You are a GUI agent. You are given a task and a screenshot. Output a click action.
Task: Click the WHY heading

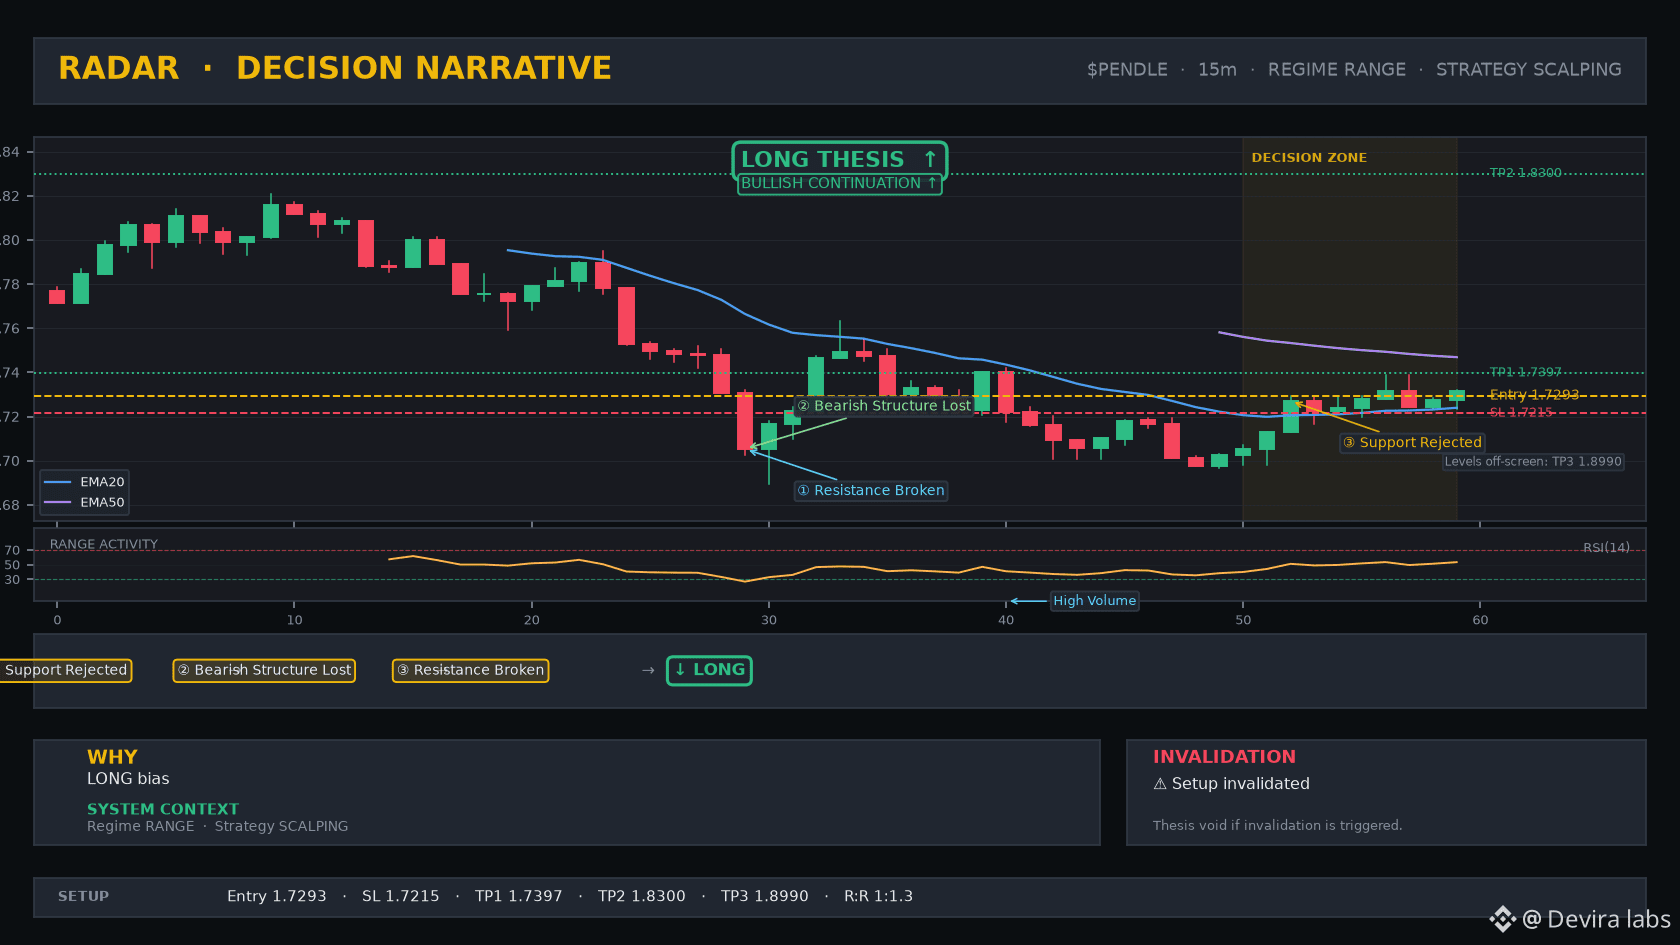tap(112, 757)
